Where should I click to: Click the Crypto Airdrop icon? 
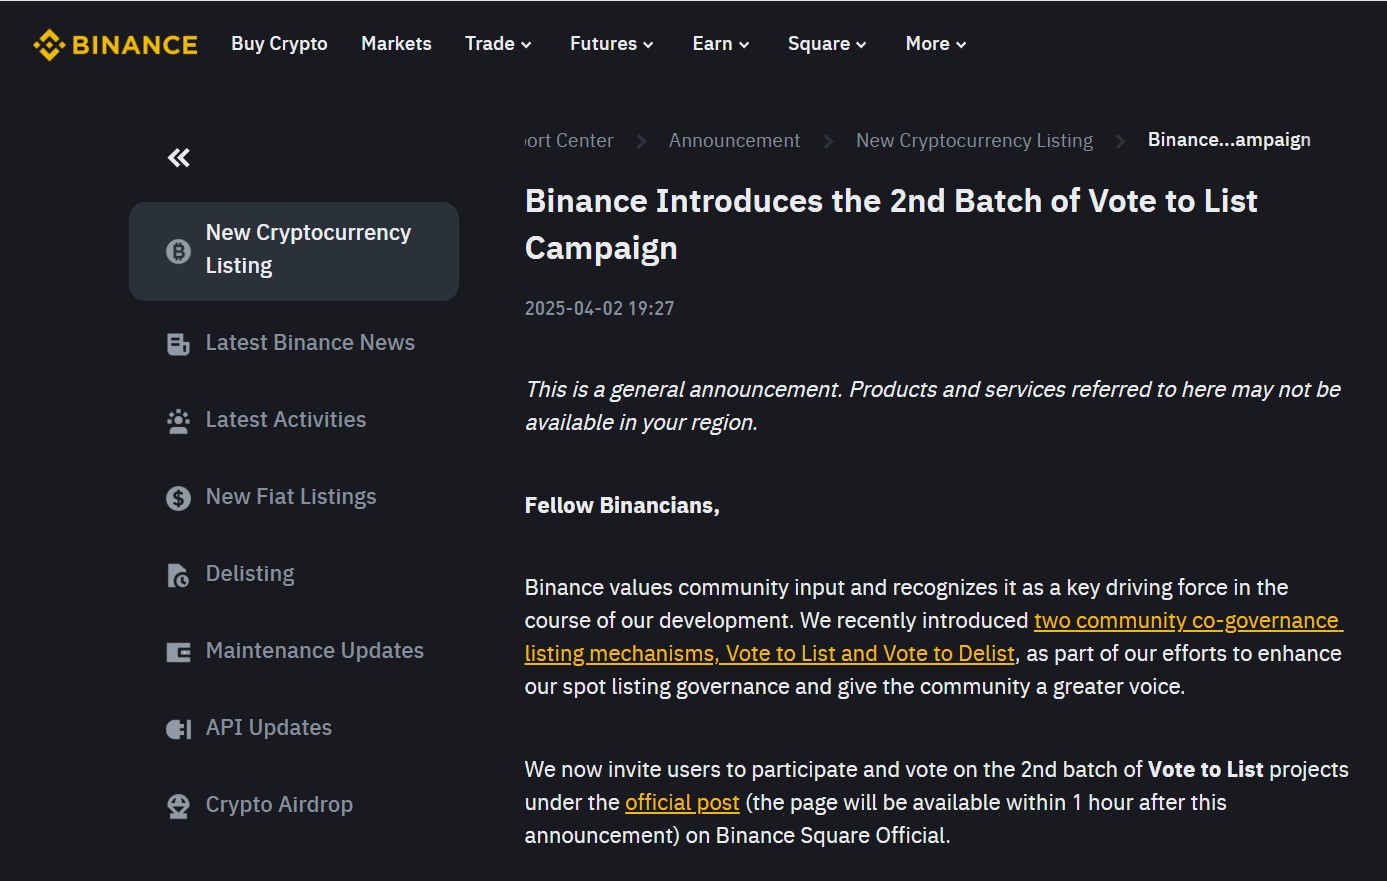tap(178, 806)
